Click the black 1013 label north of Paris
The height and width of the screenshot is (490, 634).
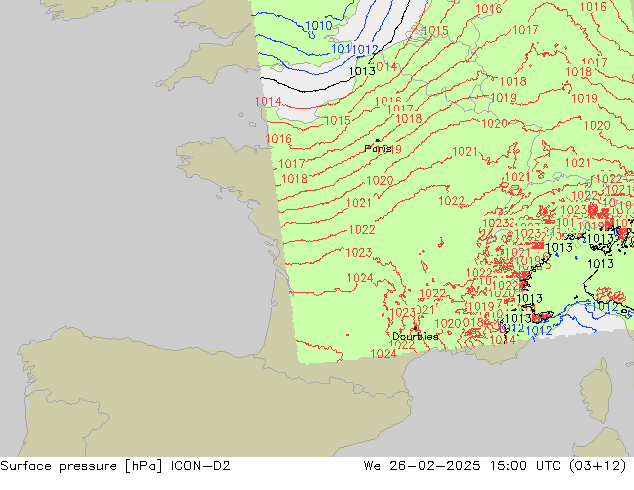(362, 71)
